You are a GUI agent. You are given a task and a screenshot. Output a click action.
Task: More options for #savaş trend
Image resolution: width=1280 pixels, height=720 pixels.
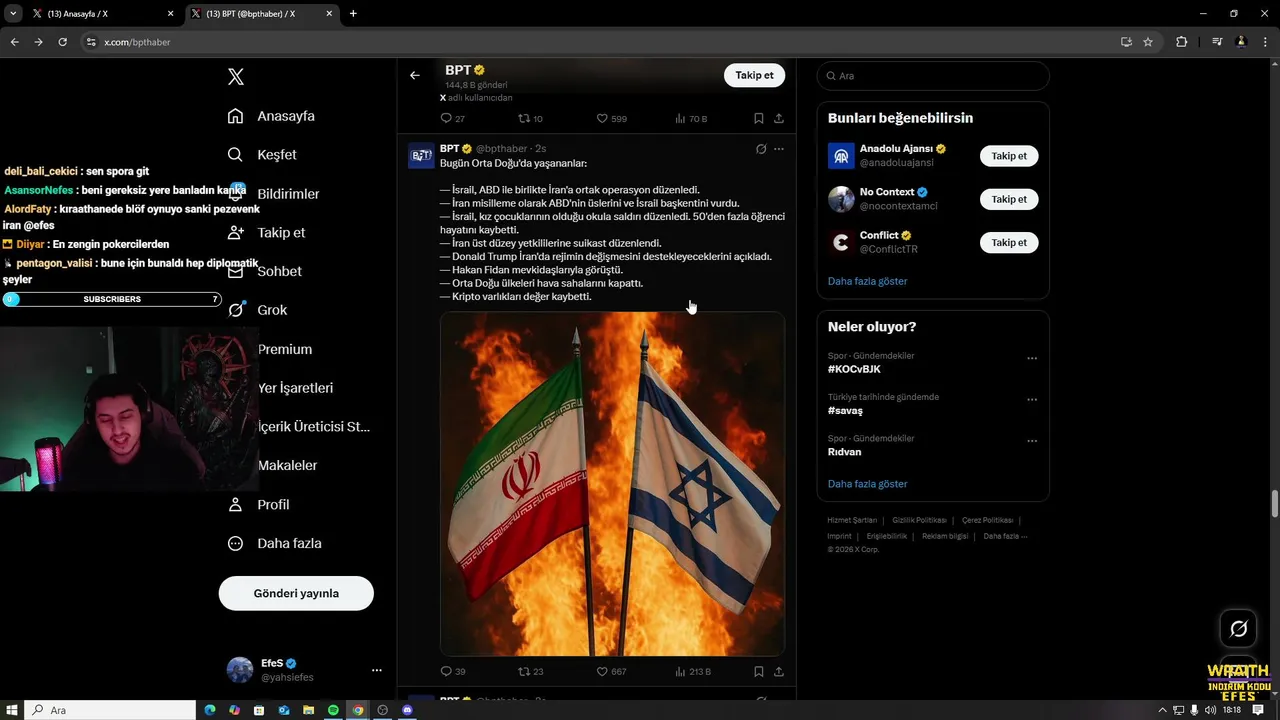point(1032,399)
